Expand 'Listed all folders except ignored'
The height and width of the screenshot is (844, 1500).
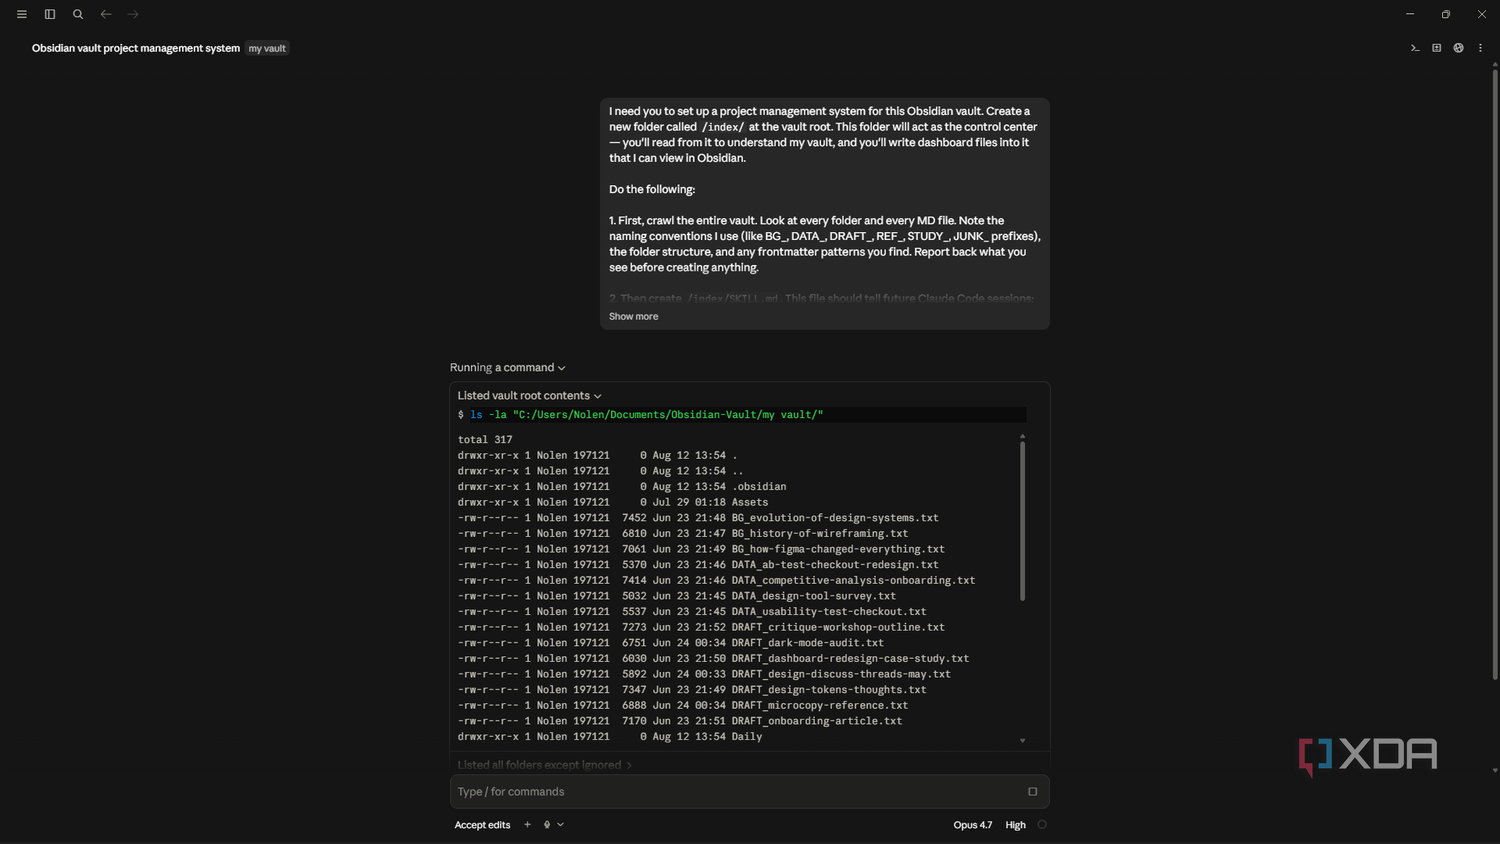pos(545,765)
